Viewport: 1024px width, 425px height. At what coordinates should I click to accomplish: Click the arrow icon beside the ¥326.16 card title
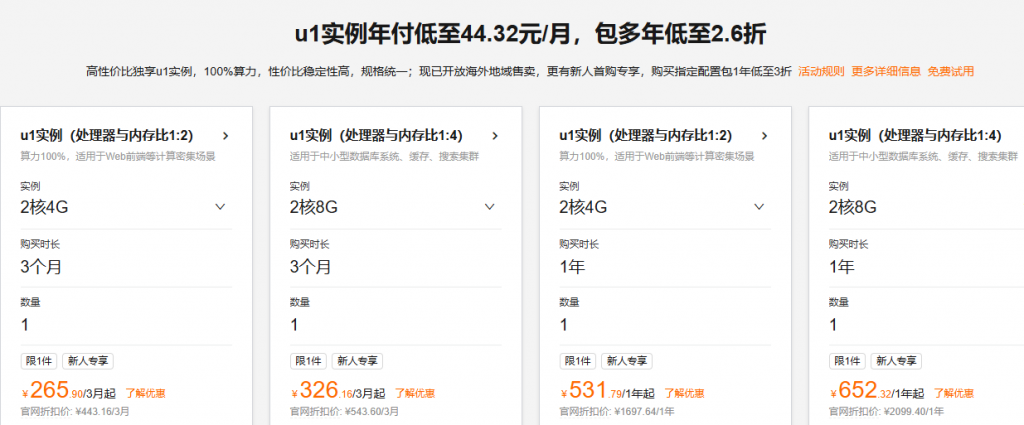(x=495, y=136)
